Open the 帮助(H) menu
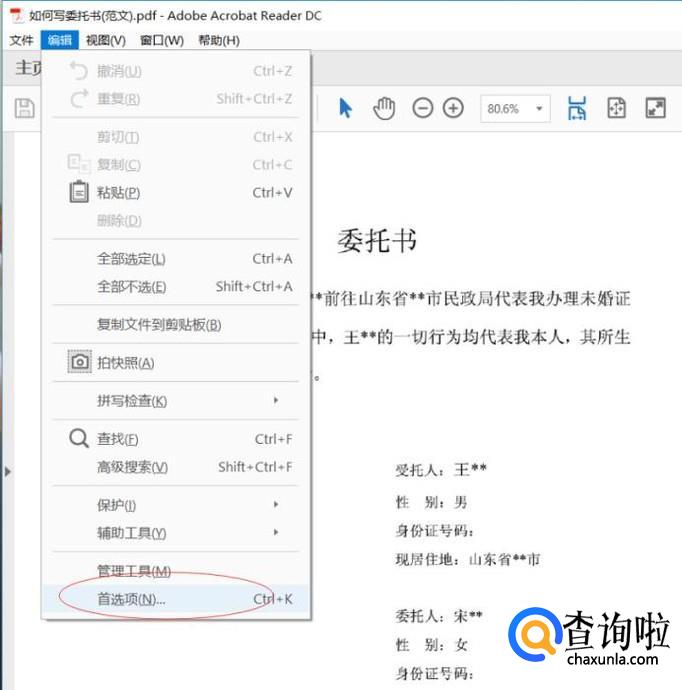 [x=219, y=40]
